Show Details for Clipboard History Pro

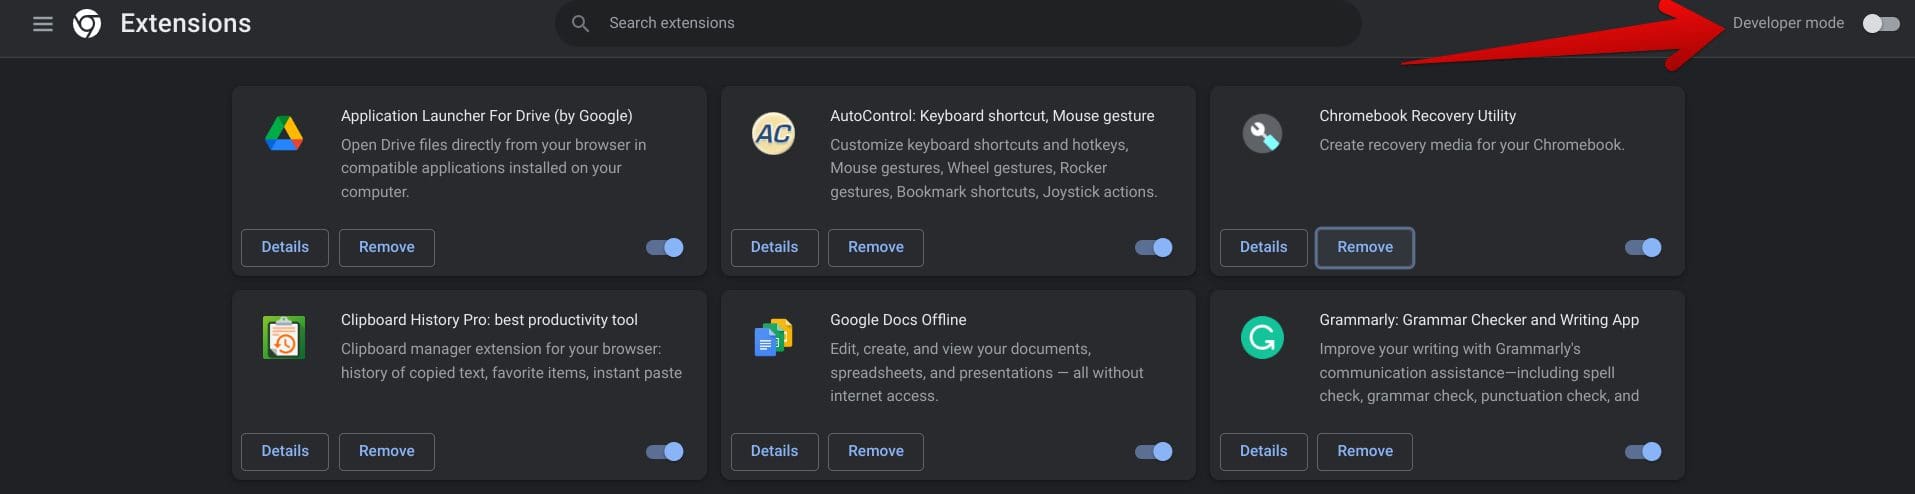[285, 451]
